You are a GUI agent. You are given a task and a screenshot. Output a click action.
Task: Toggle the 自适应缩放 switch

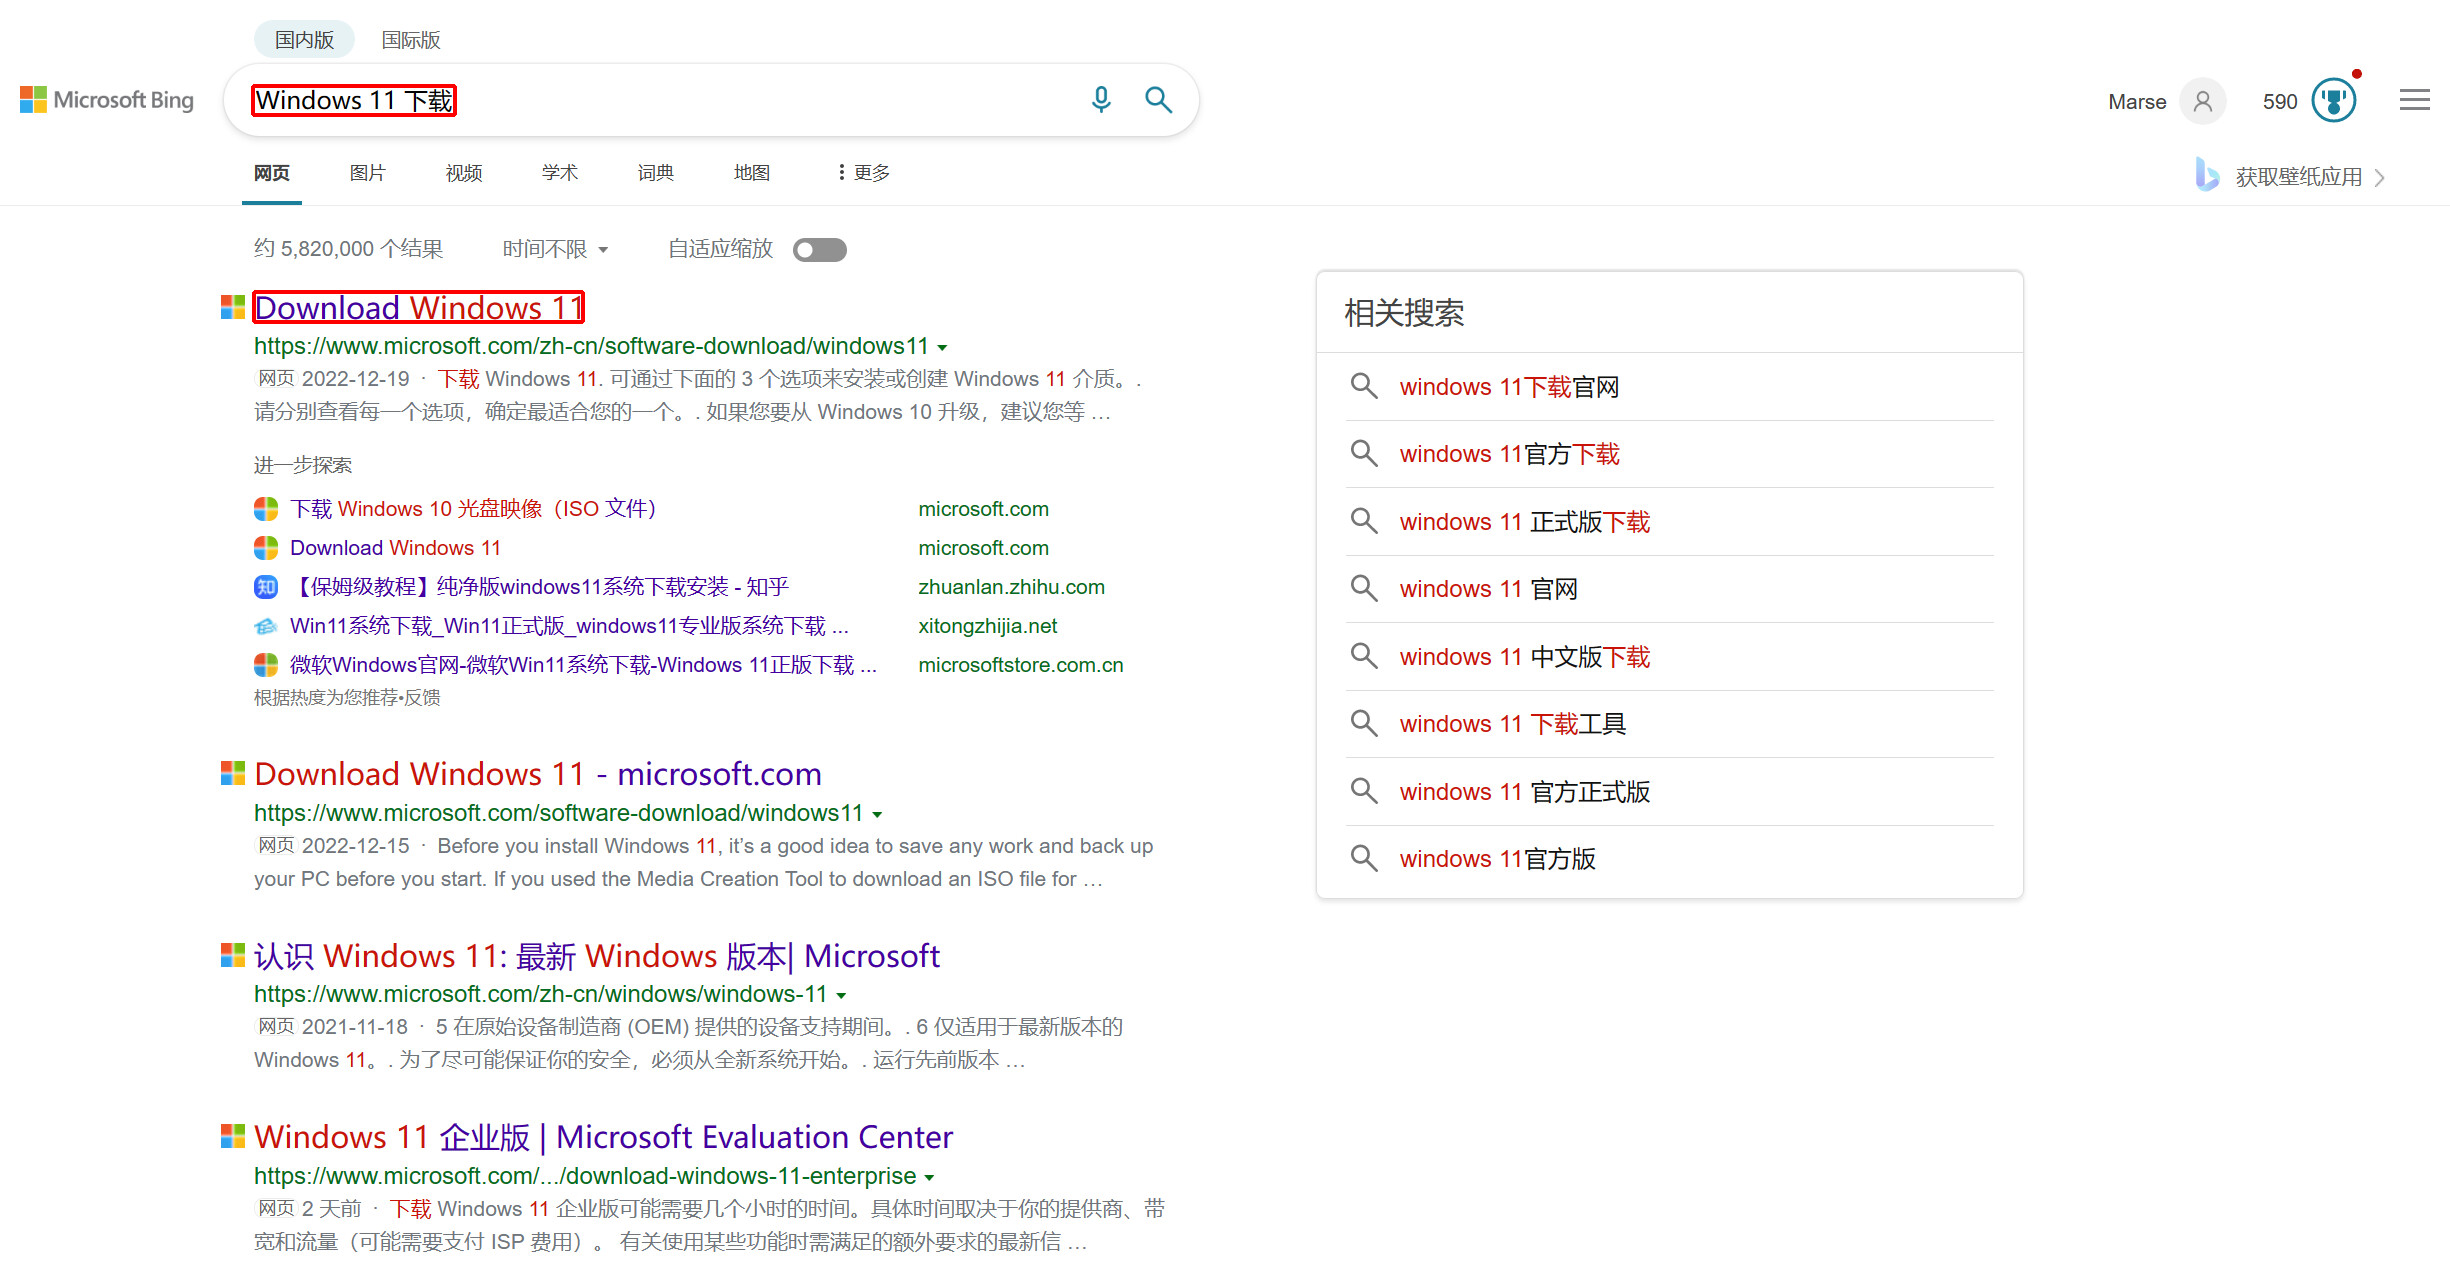click(x=819, y=250)
